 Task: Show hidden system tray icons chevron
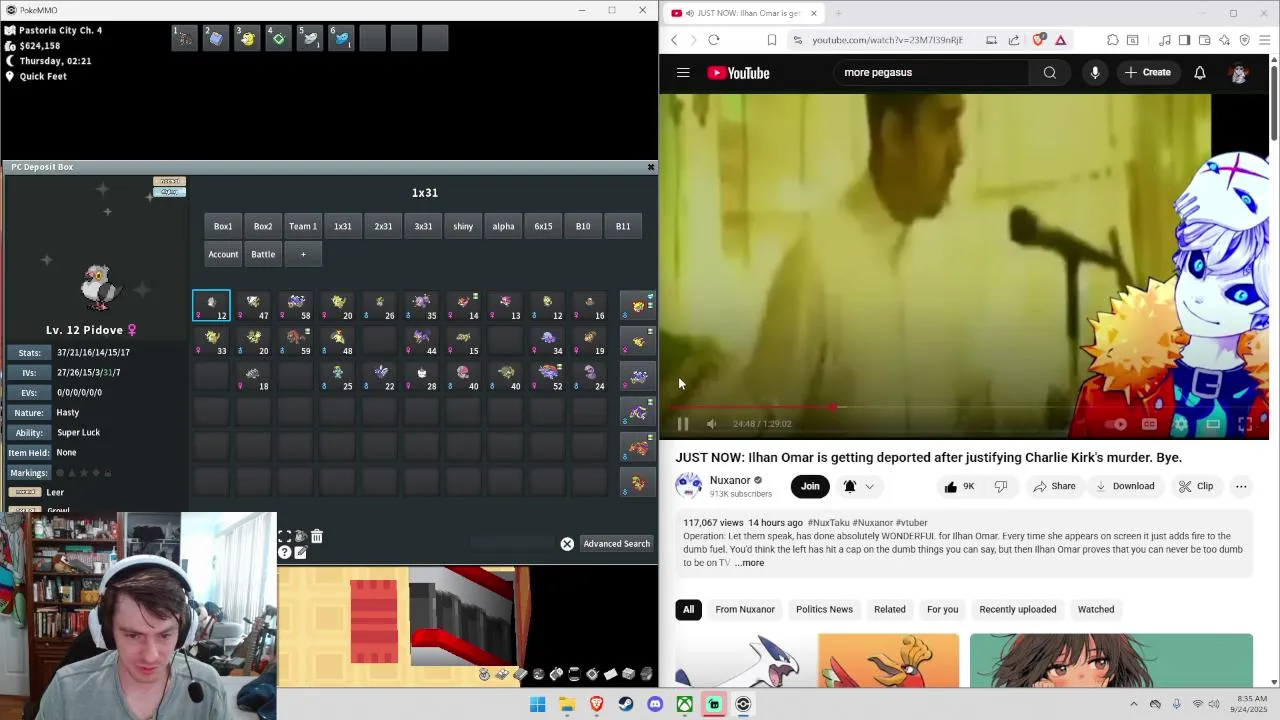[x=1134, y=704]
